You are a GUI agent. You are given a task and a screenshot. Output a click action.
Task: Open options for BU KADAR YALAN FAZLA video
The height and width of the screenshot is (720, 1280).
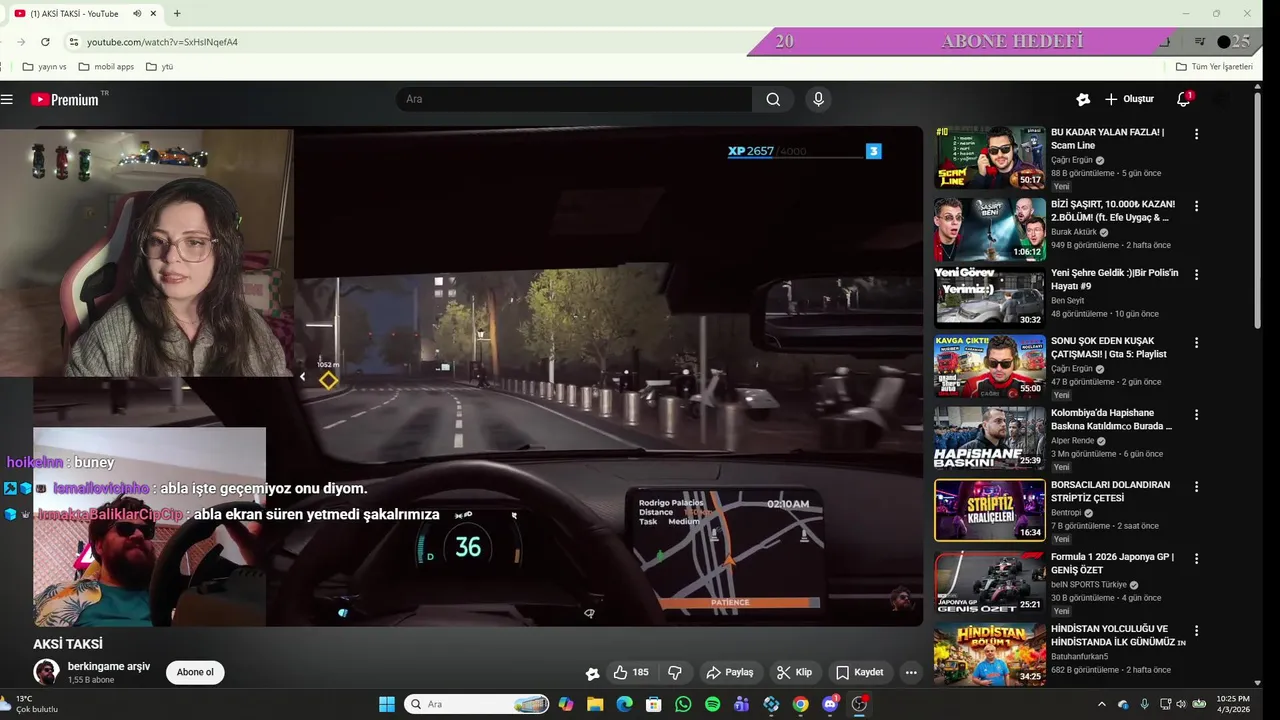click(x=1196, y=134)
